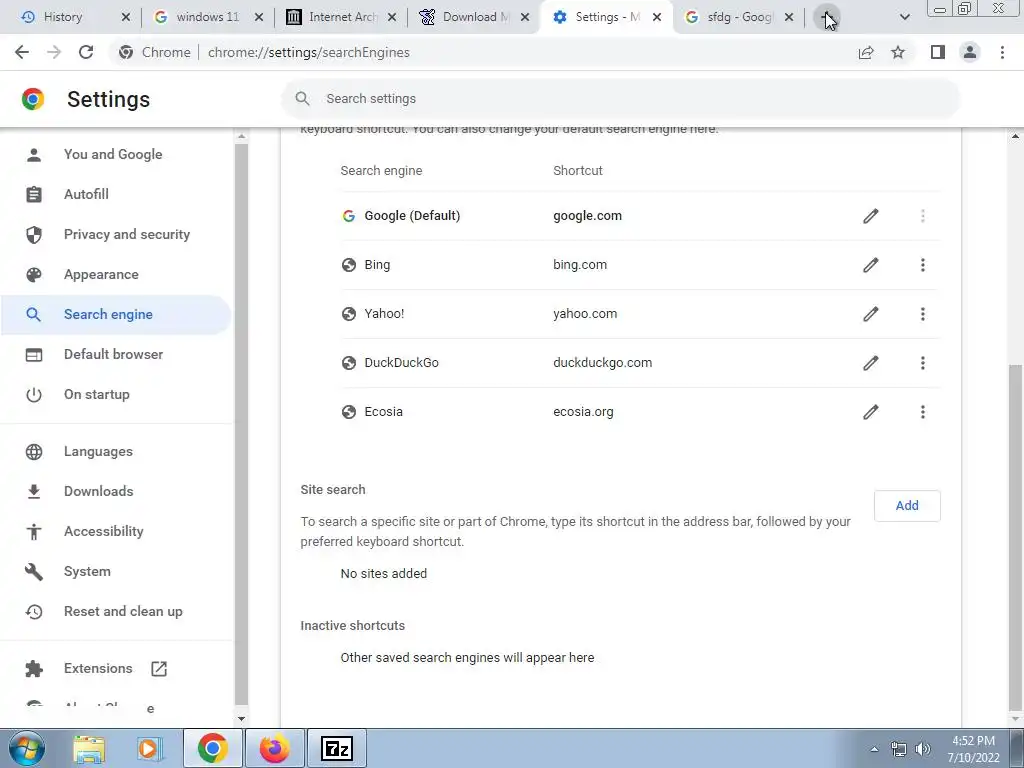Edit the DuckDuckGo search engine entry
This screenshot has height=768, width=1024.
[871, 363]
